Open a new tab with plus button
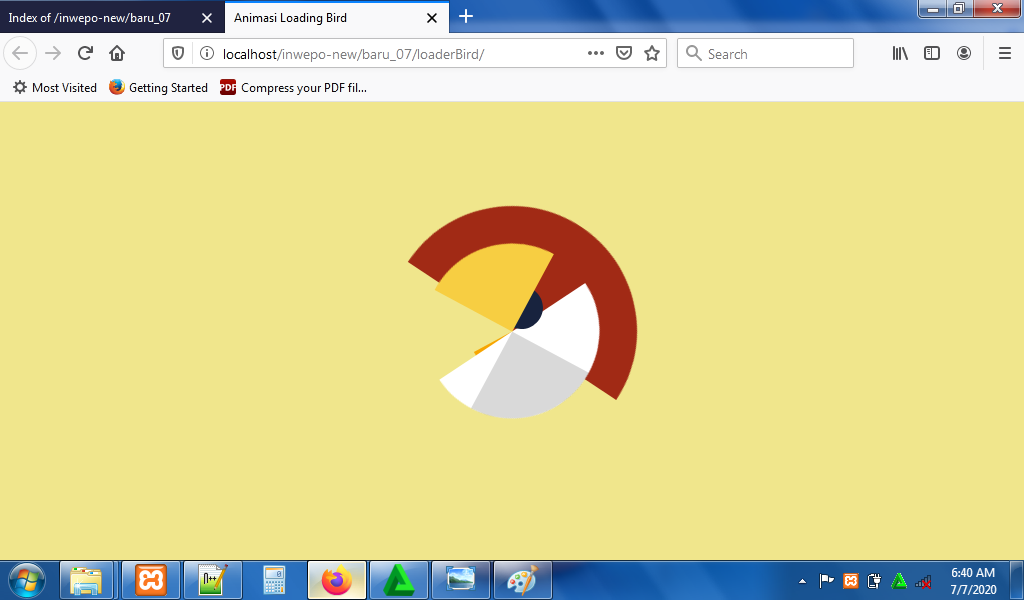This screenshot has height=600, width=1024. (466, 17)
